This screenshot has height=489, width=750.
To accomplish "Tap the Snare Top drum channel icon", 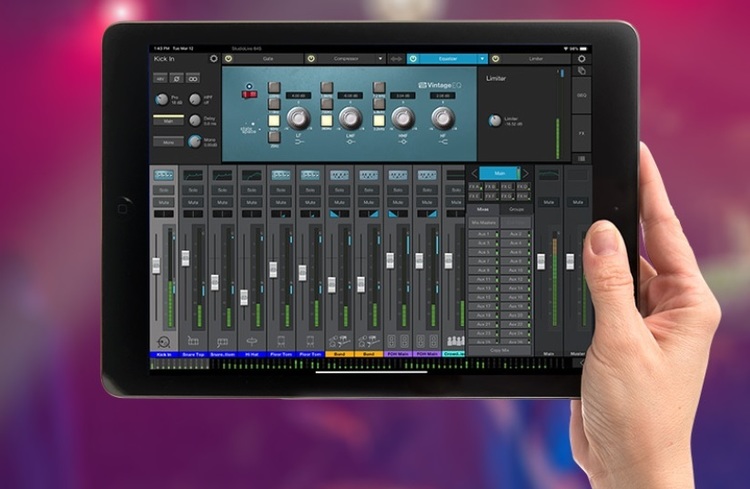I will 192,342.
